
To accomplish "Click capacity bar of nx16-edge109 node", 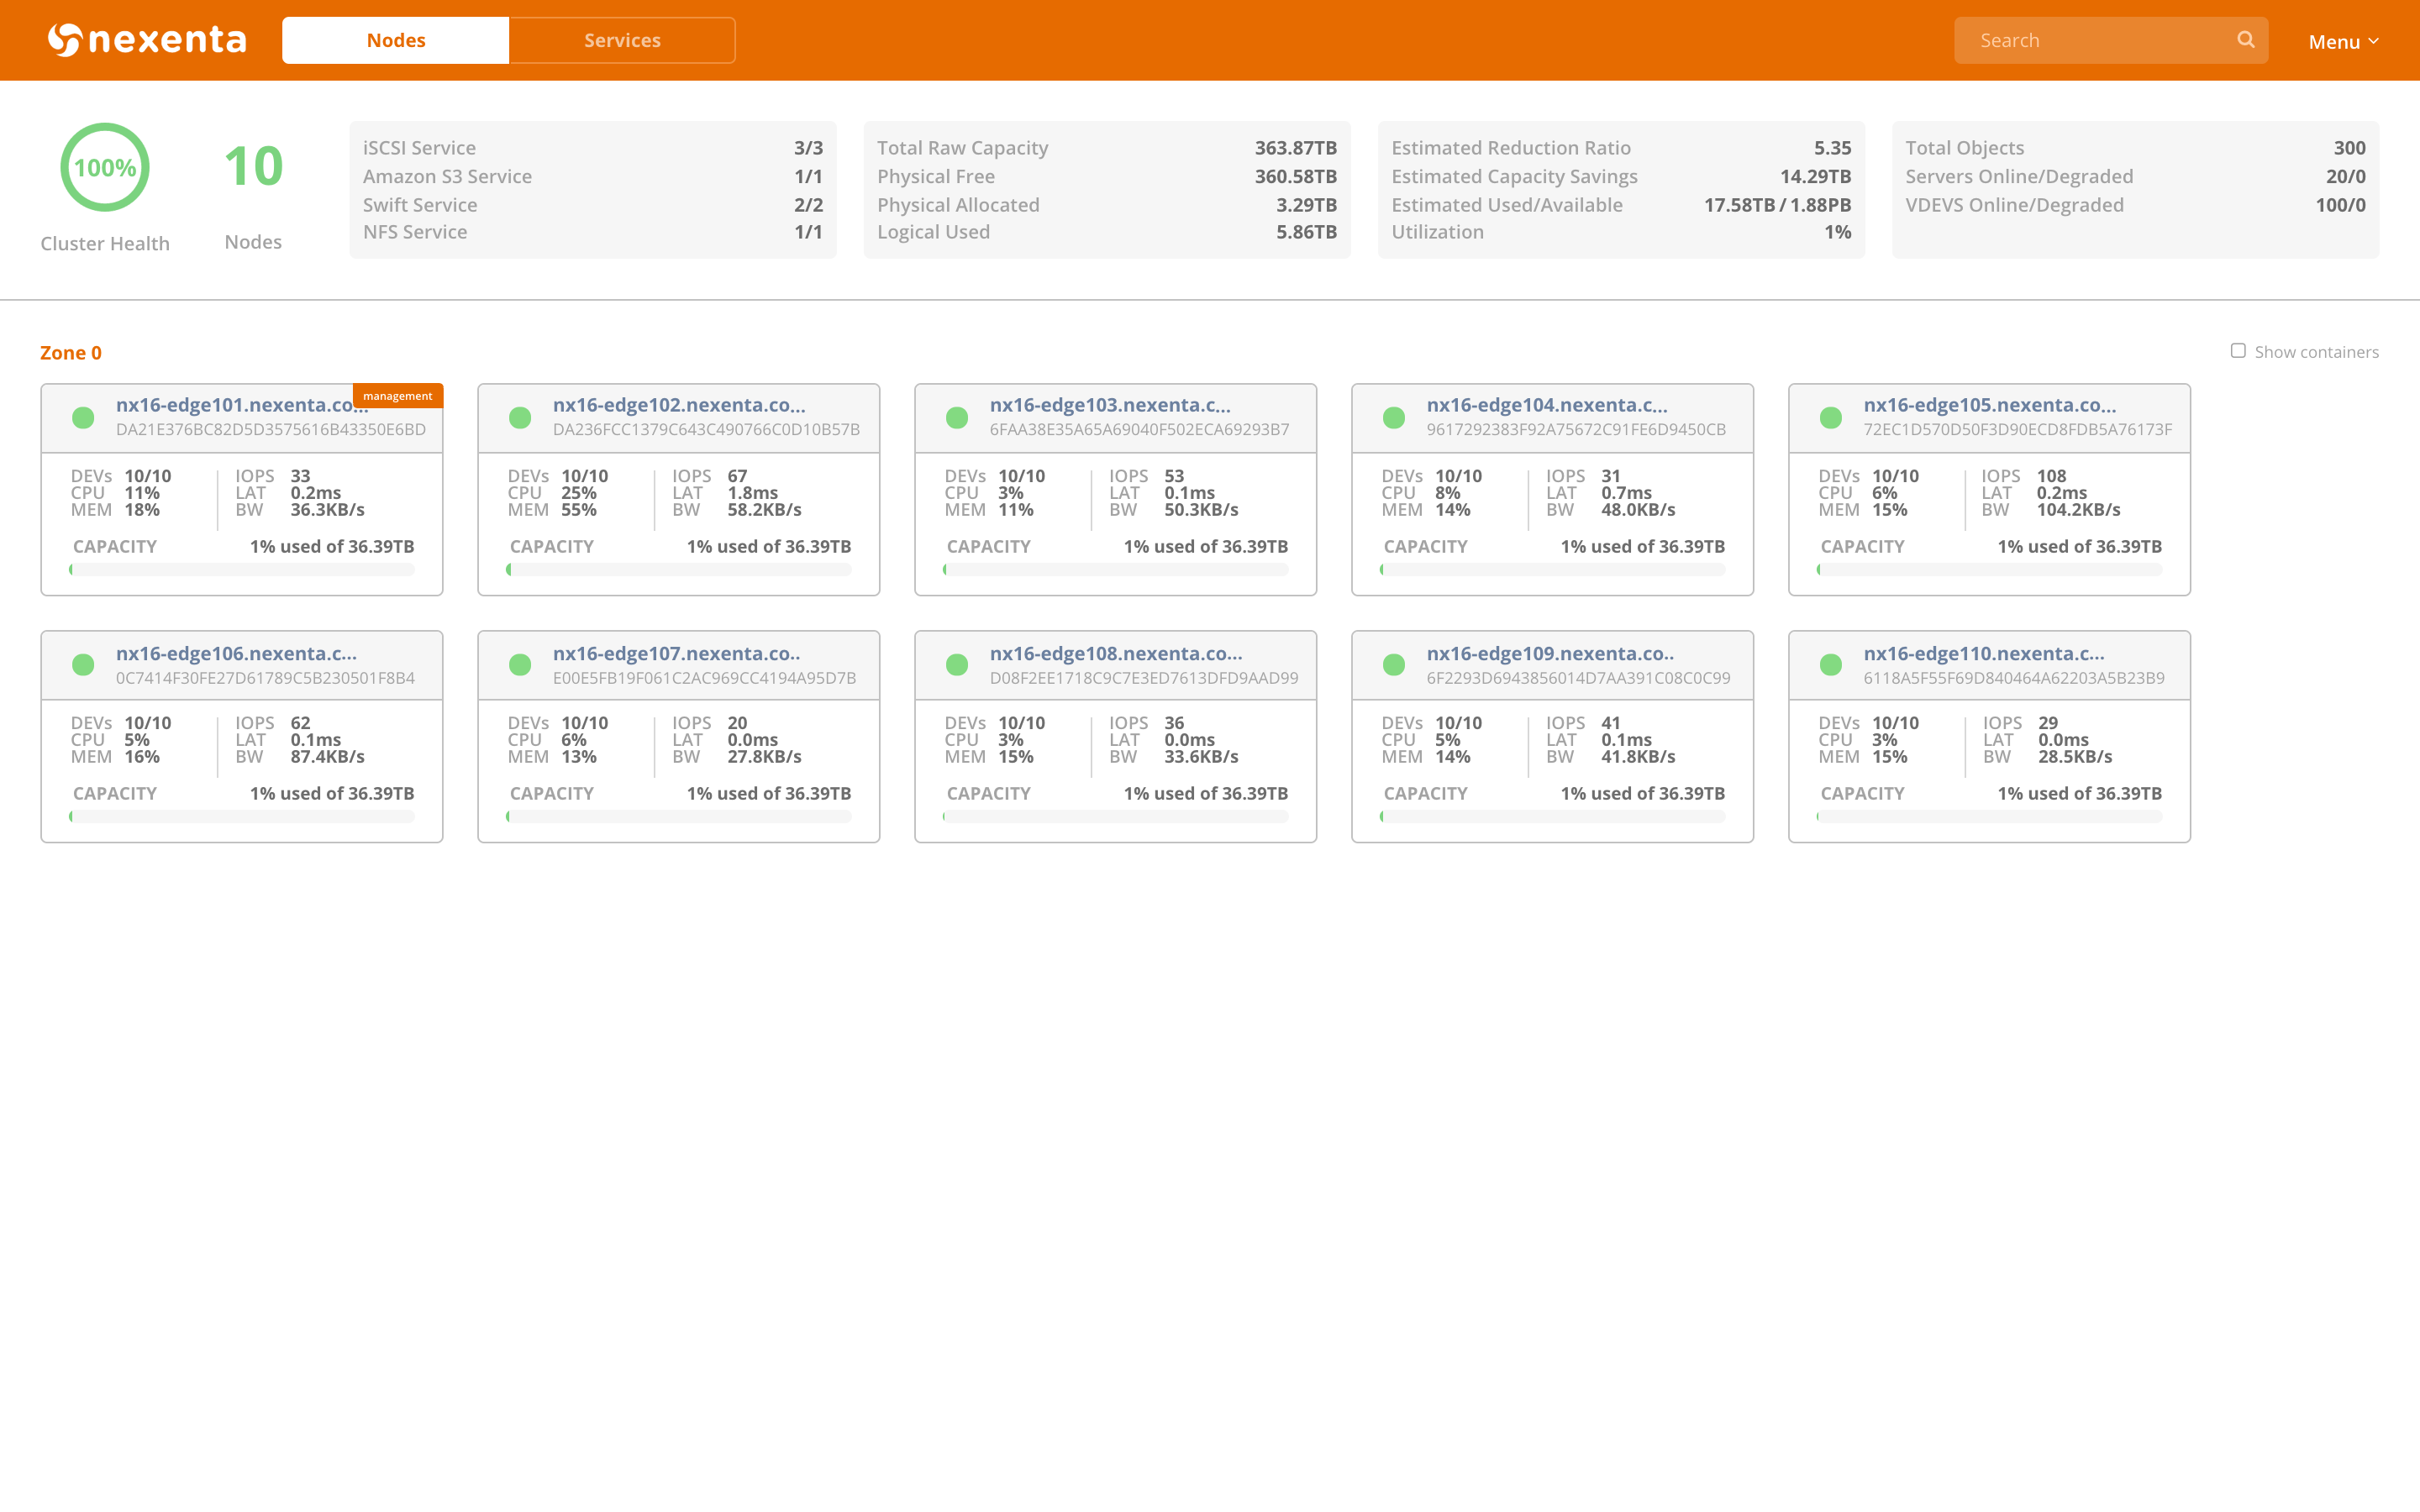I will [1552, 817].
